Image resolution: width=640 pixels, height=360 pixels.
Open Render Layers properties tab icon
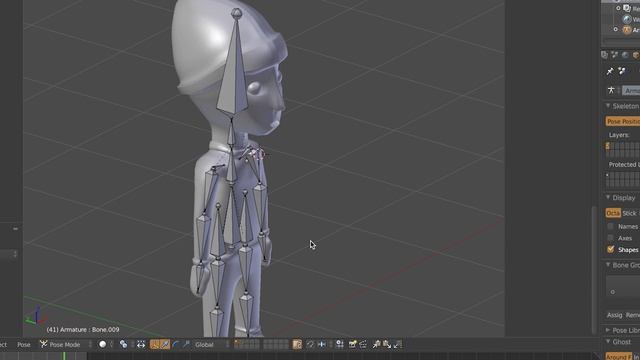click(x=604, y=55)
